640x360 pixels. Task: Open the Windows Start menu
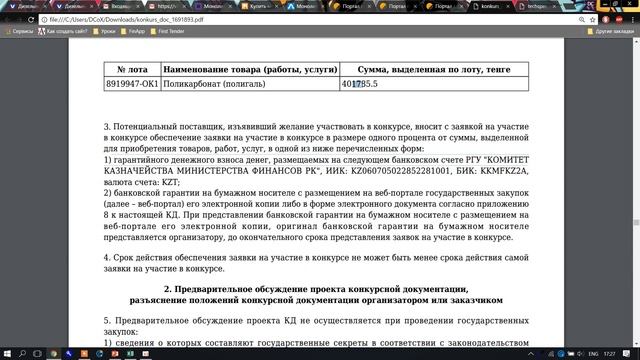click(x=7, y=353)
